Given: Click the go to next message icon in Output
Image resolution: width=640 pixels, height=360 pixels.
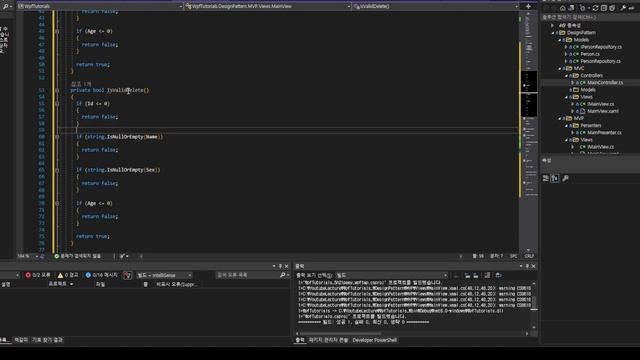Looking at the screenshot, I should [476, 276].
